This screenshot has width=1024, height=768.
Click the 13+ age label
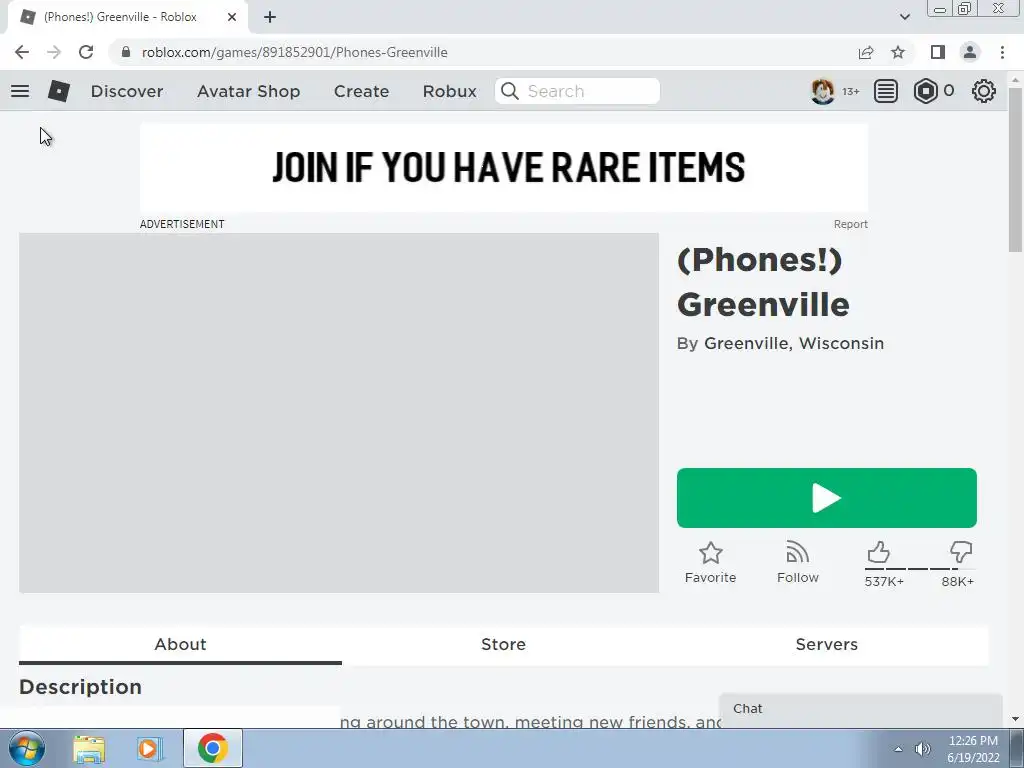[x=850, y=91]
